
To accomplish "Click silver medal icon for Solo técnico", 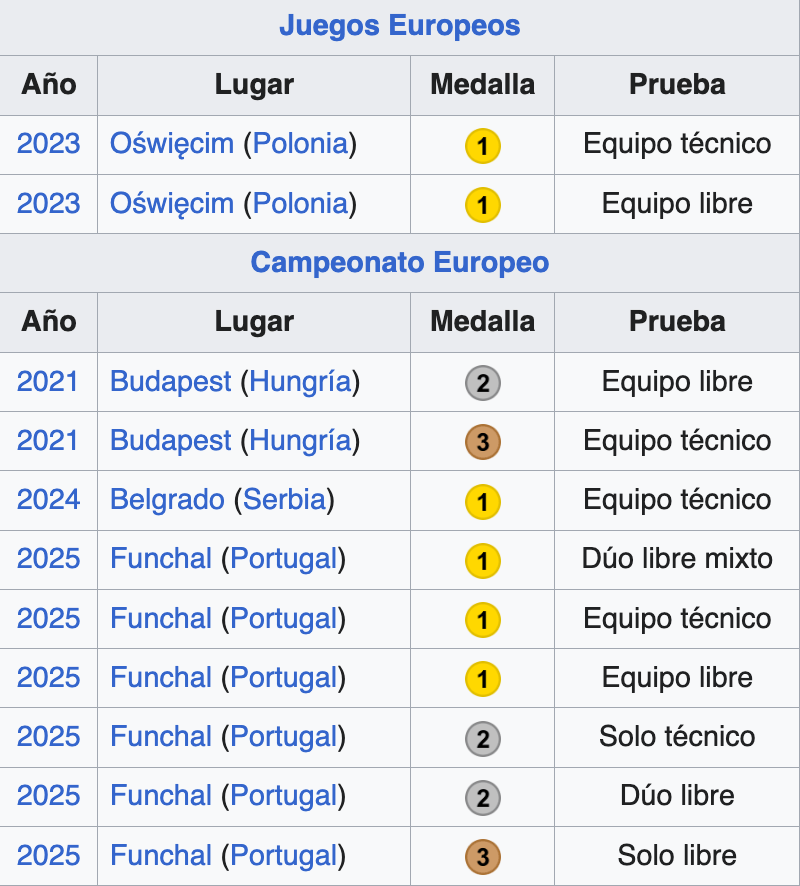I will coord(482,738).
